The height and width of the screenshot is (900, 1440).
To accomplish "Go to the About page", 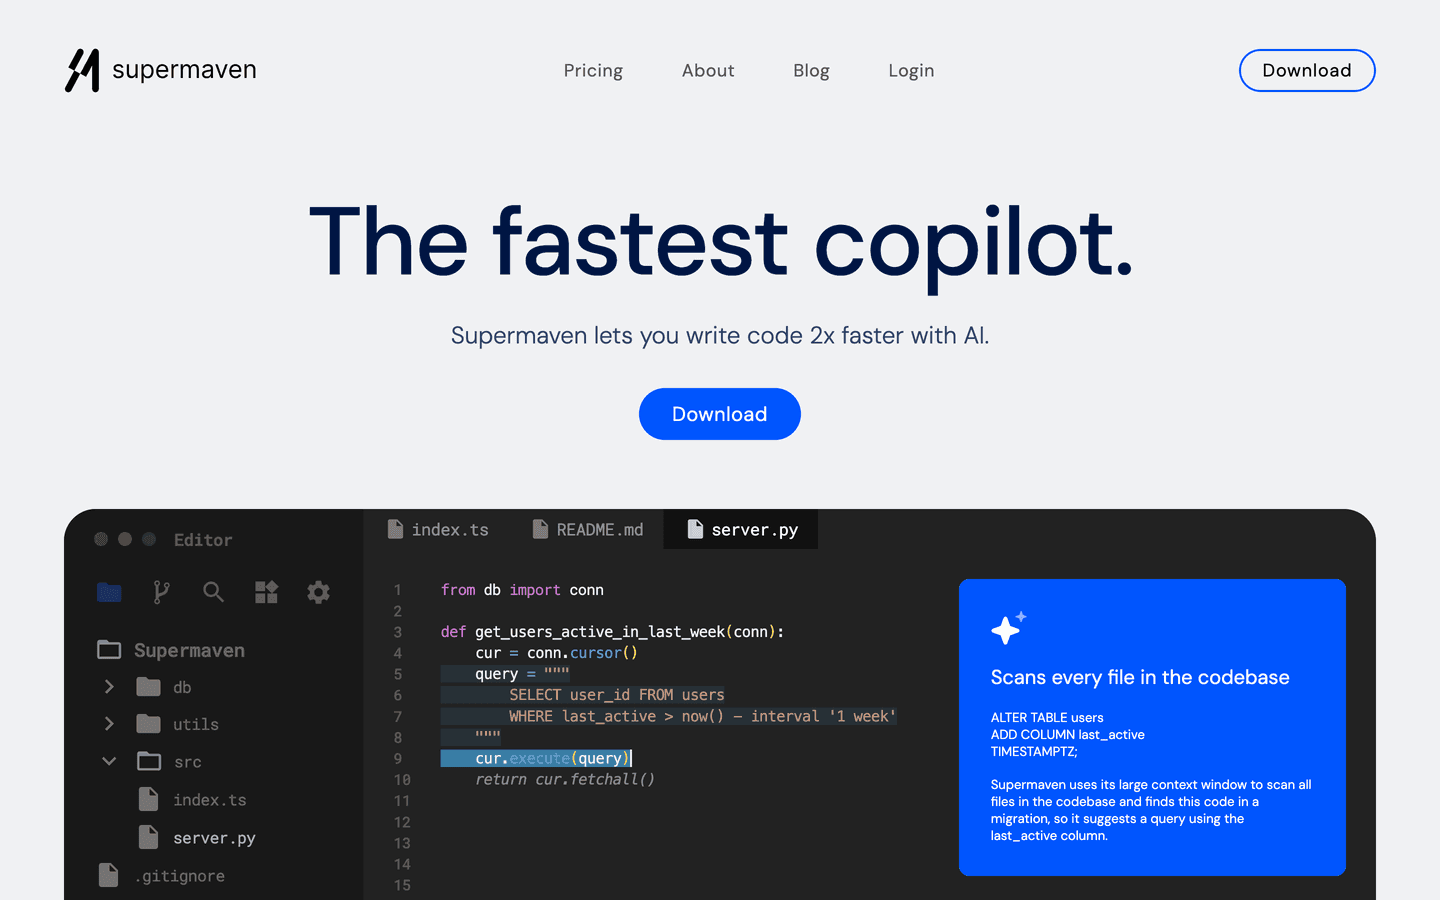I will coord(708,71).
